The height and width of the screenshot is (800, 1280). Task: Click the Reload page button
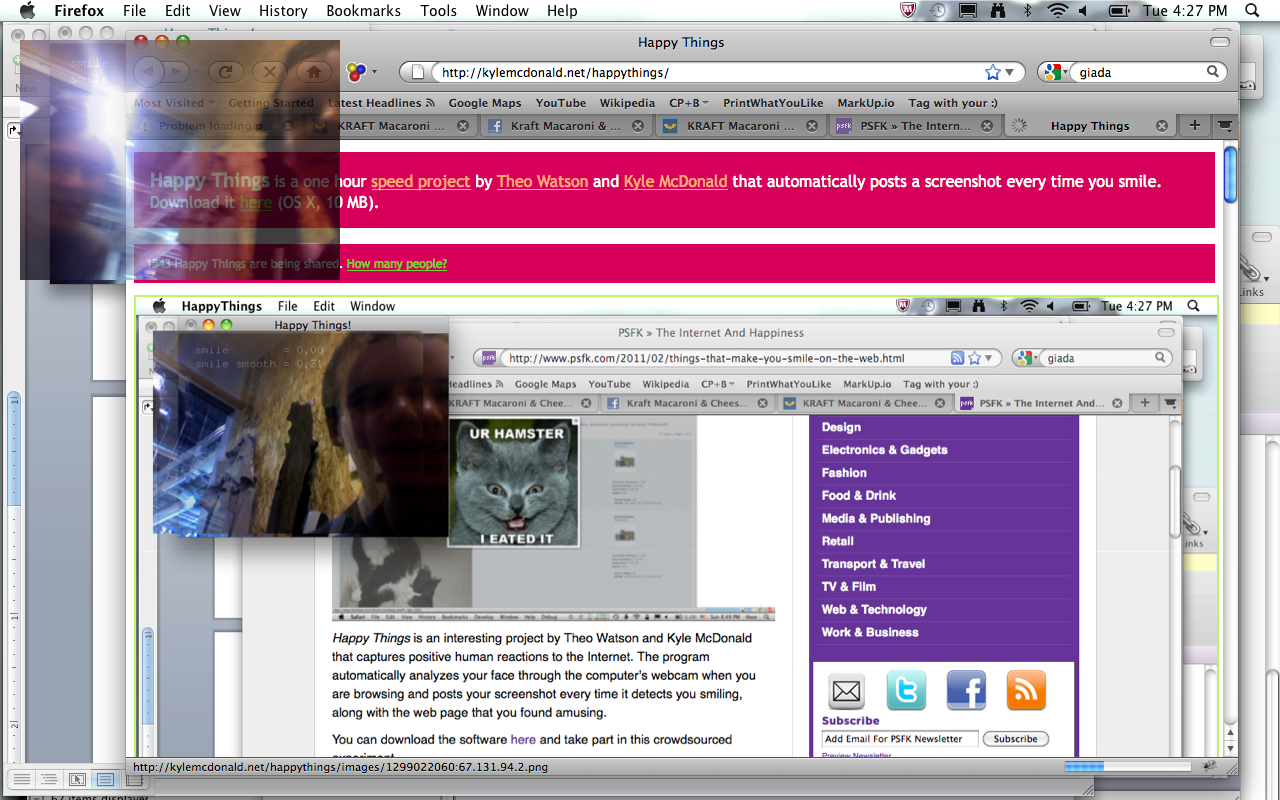(226, 72)
